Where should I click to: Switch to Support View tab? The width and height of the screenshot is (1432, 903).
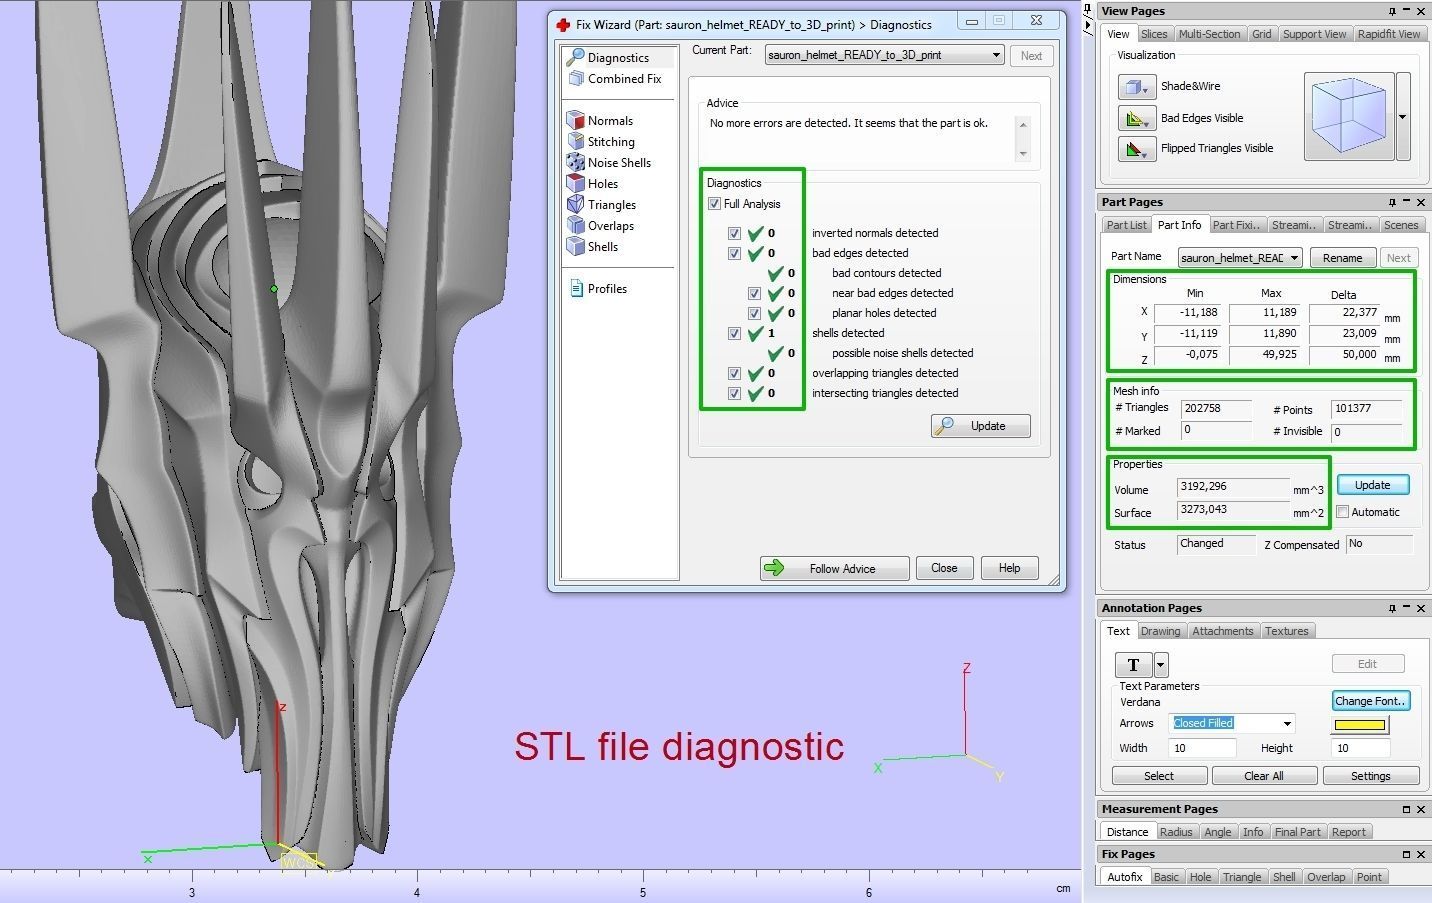1314,34
